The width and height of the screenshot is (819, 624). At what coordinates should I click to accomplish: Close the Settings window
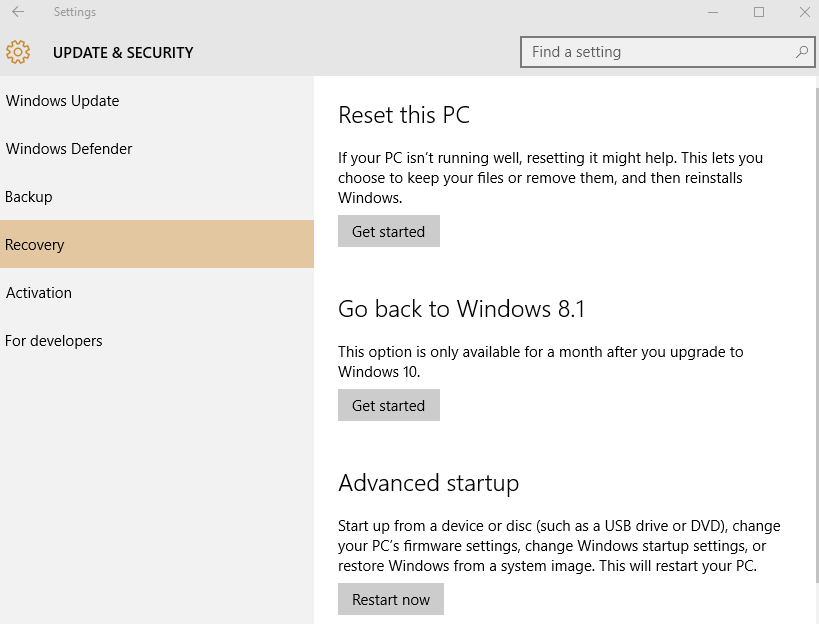pyautogui.click(x=804, y=12)
